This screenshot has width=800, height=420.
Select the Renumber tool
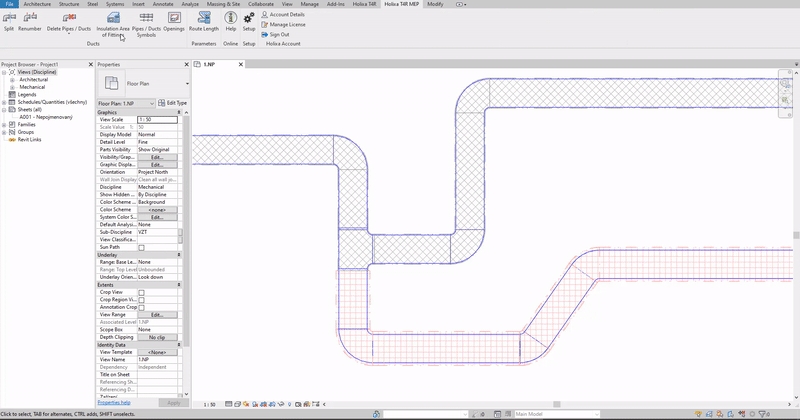click(x=30, y=18)
